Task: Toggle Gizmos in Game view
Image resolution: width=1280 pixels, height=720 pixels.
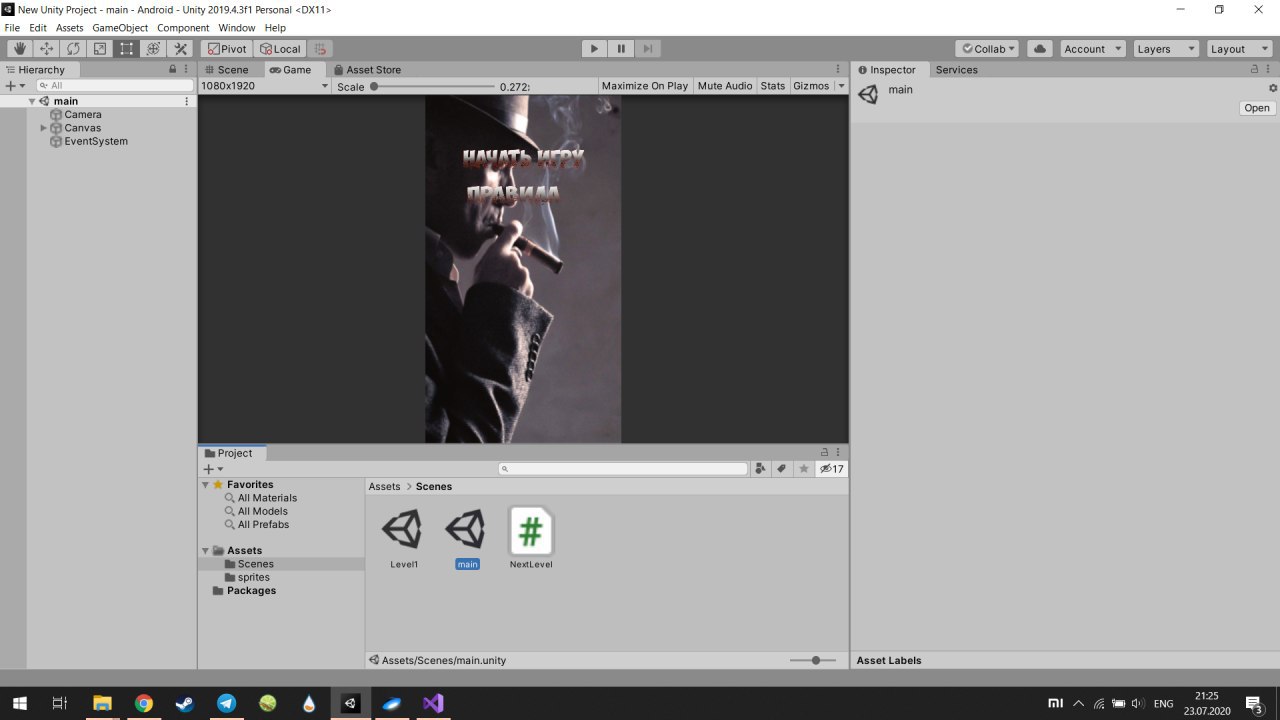Action: point(811,86)
